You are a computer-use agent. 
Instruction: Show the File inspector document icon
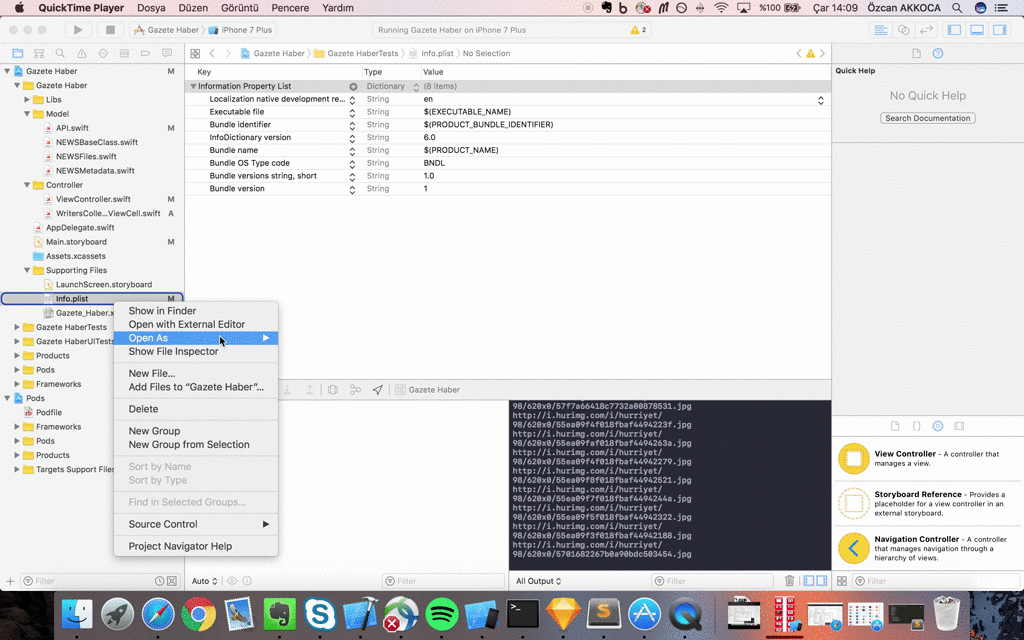(916, 54)
